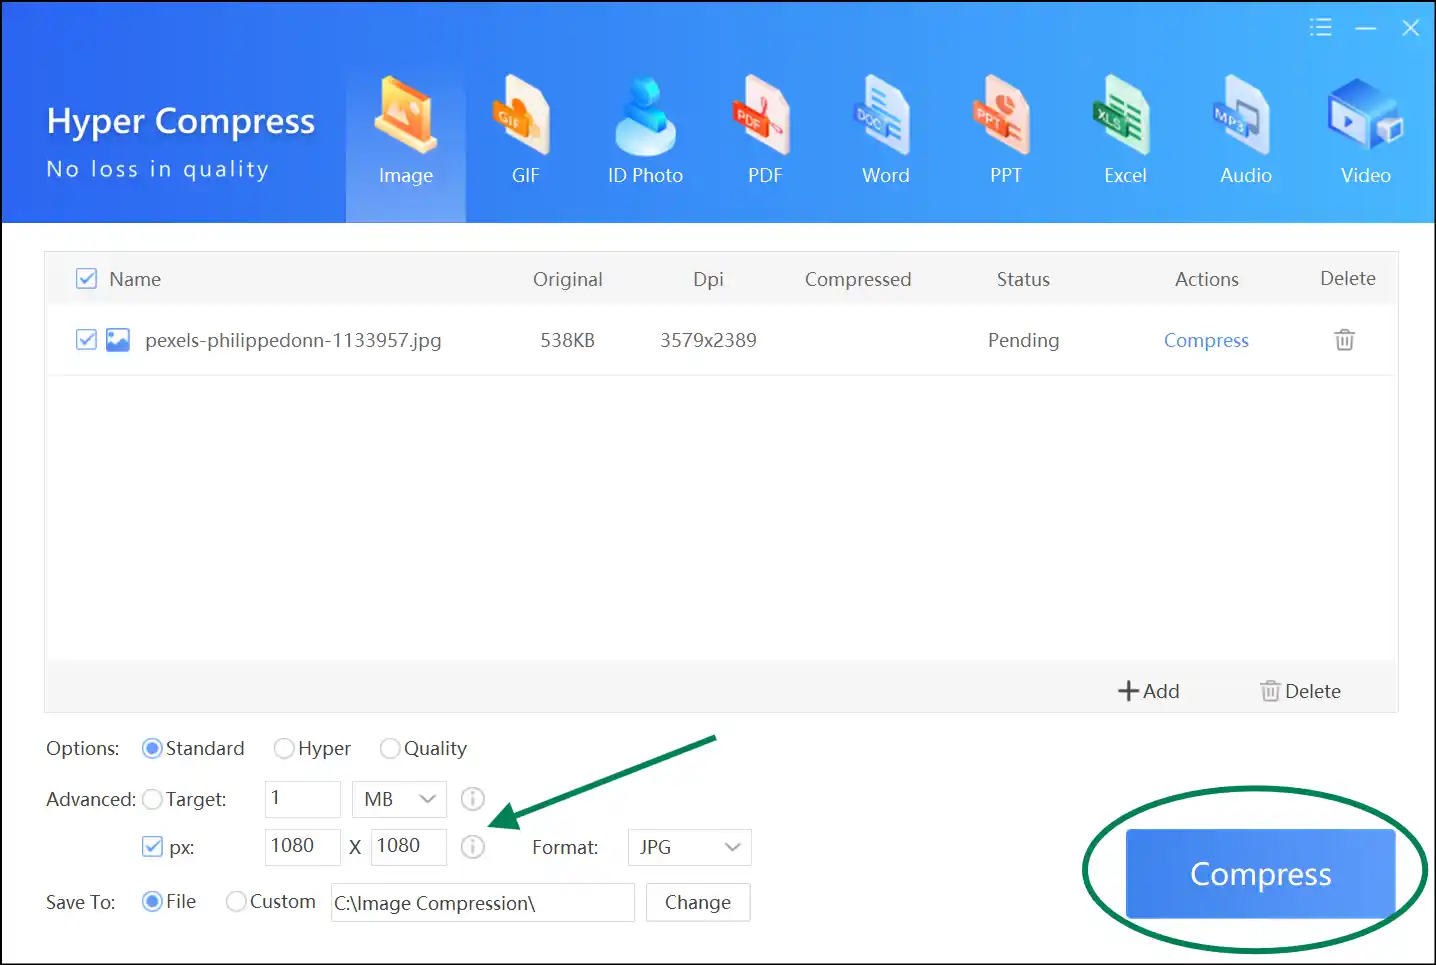Select the Custom save-to radio button
This screenshot has width=1436, height=965.
click(x=236, y=901)
